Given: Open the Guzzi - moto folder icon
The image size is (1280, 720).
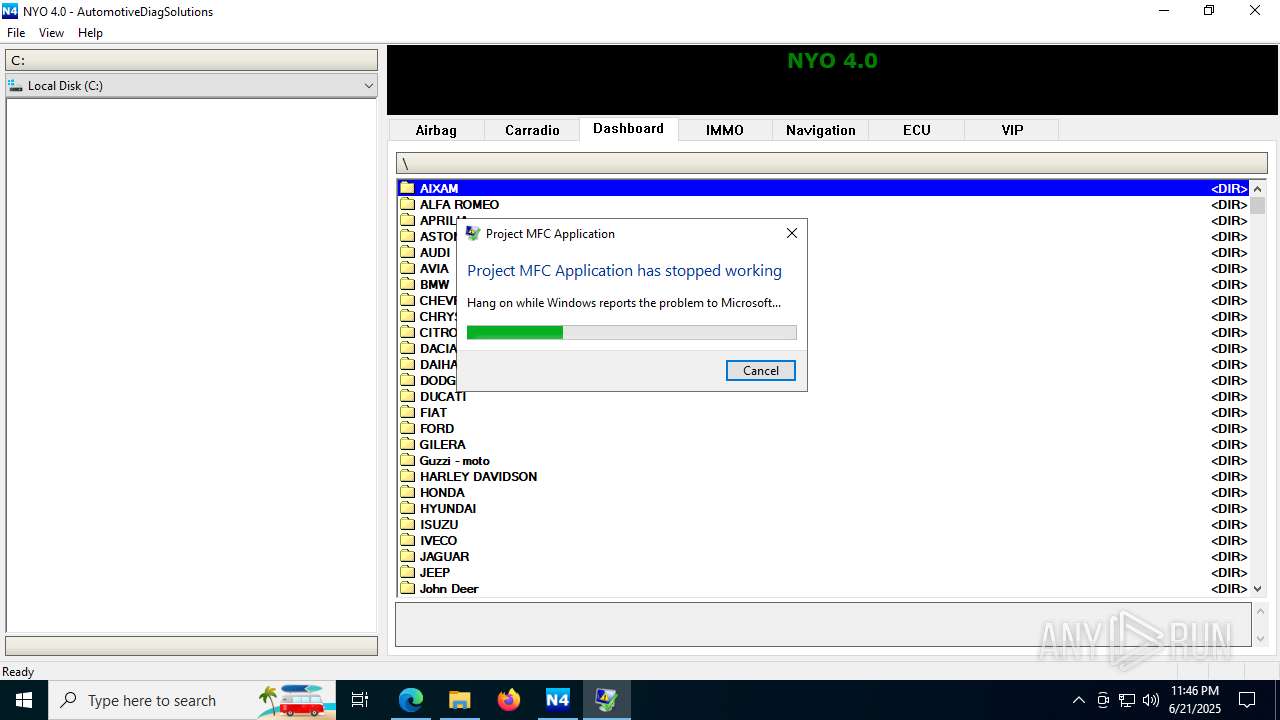Looking at the screenshot, I should pos(407,460).
